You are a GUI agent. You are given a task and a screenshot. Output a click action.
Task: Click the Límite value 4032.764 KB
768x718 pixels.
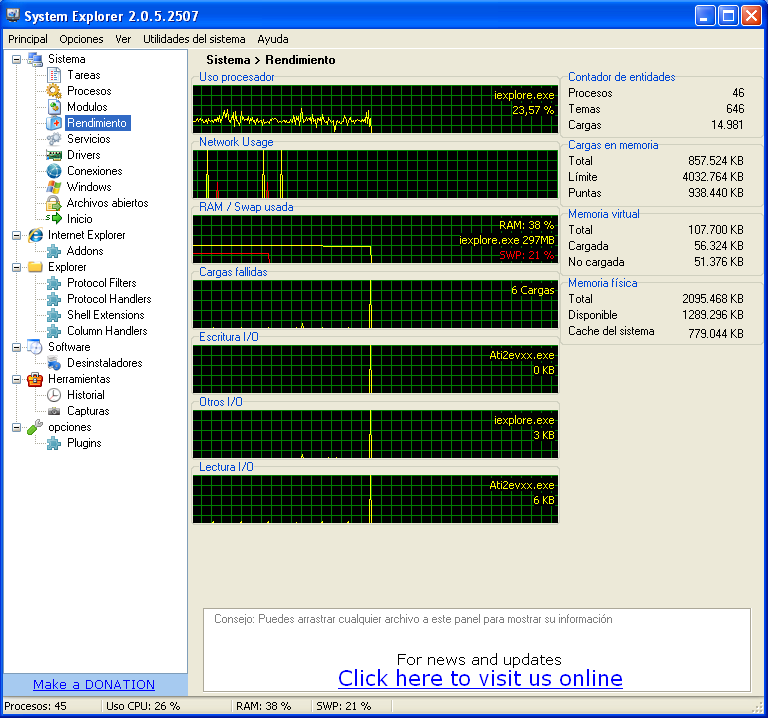[x=713, y=177]
